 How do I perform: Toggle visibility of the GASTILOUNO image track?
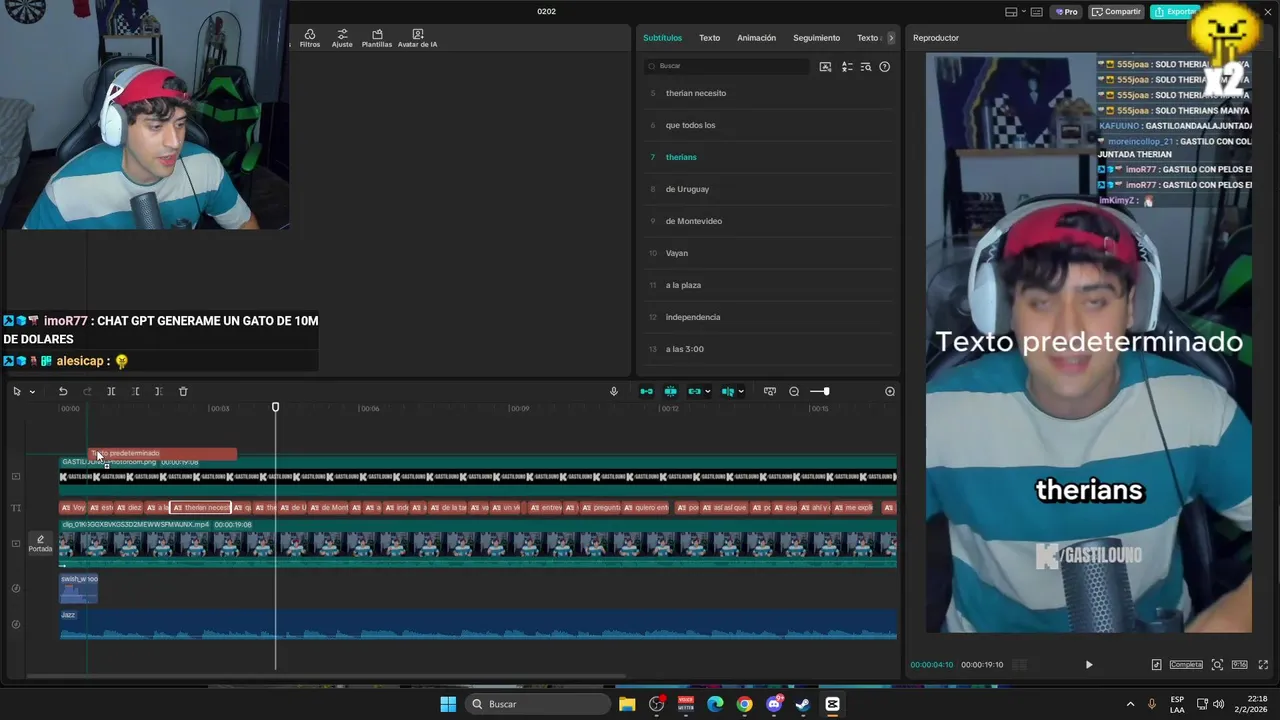pos(15,476)
